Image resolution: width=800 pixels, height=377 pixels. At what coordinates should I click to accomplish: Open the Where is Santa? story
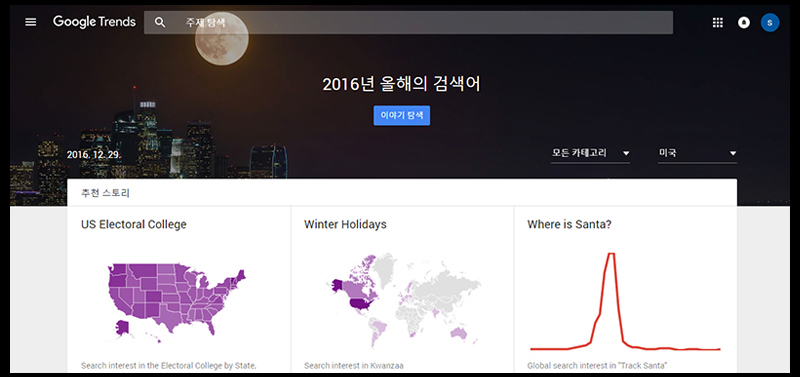[x=569, y=224]
